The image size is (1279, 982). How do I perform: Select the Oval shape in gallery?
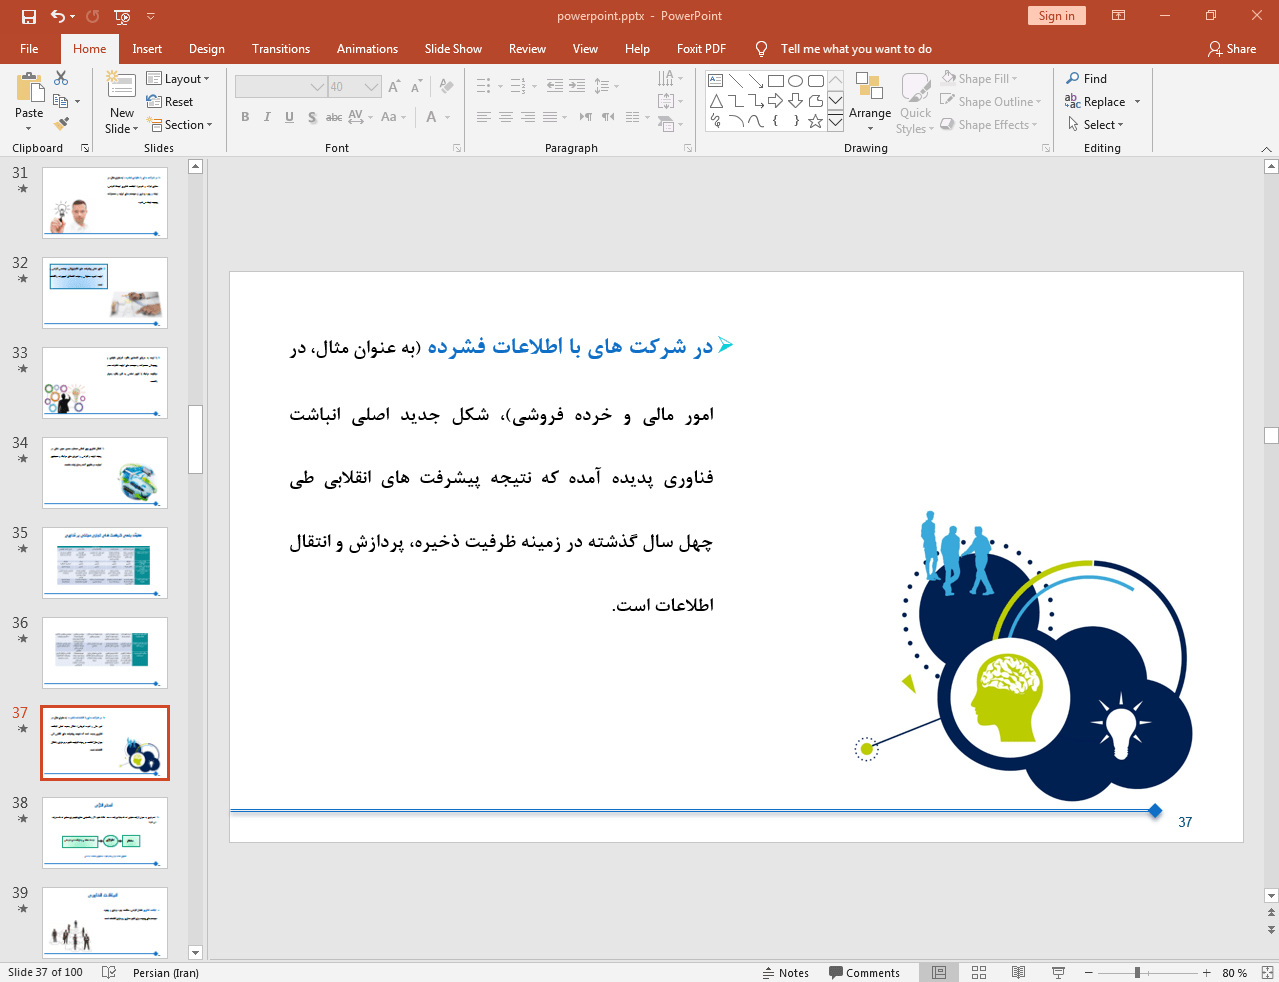pos(795,81)
